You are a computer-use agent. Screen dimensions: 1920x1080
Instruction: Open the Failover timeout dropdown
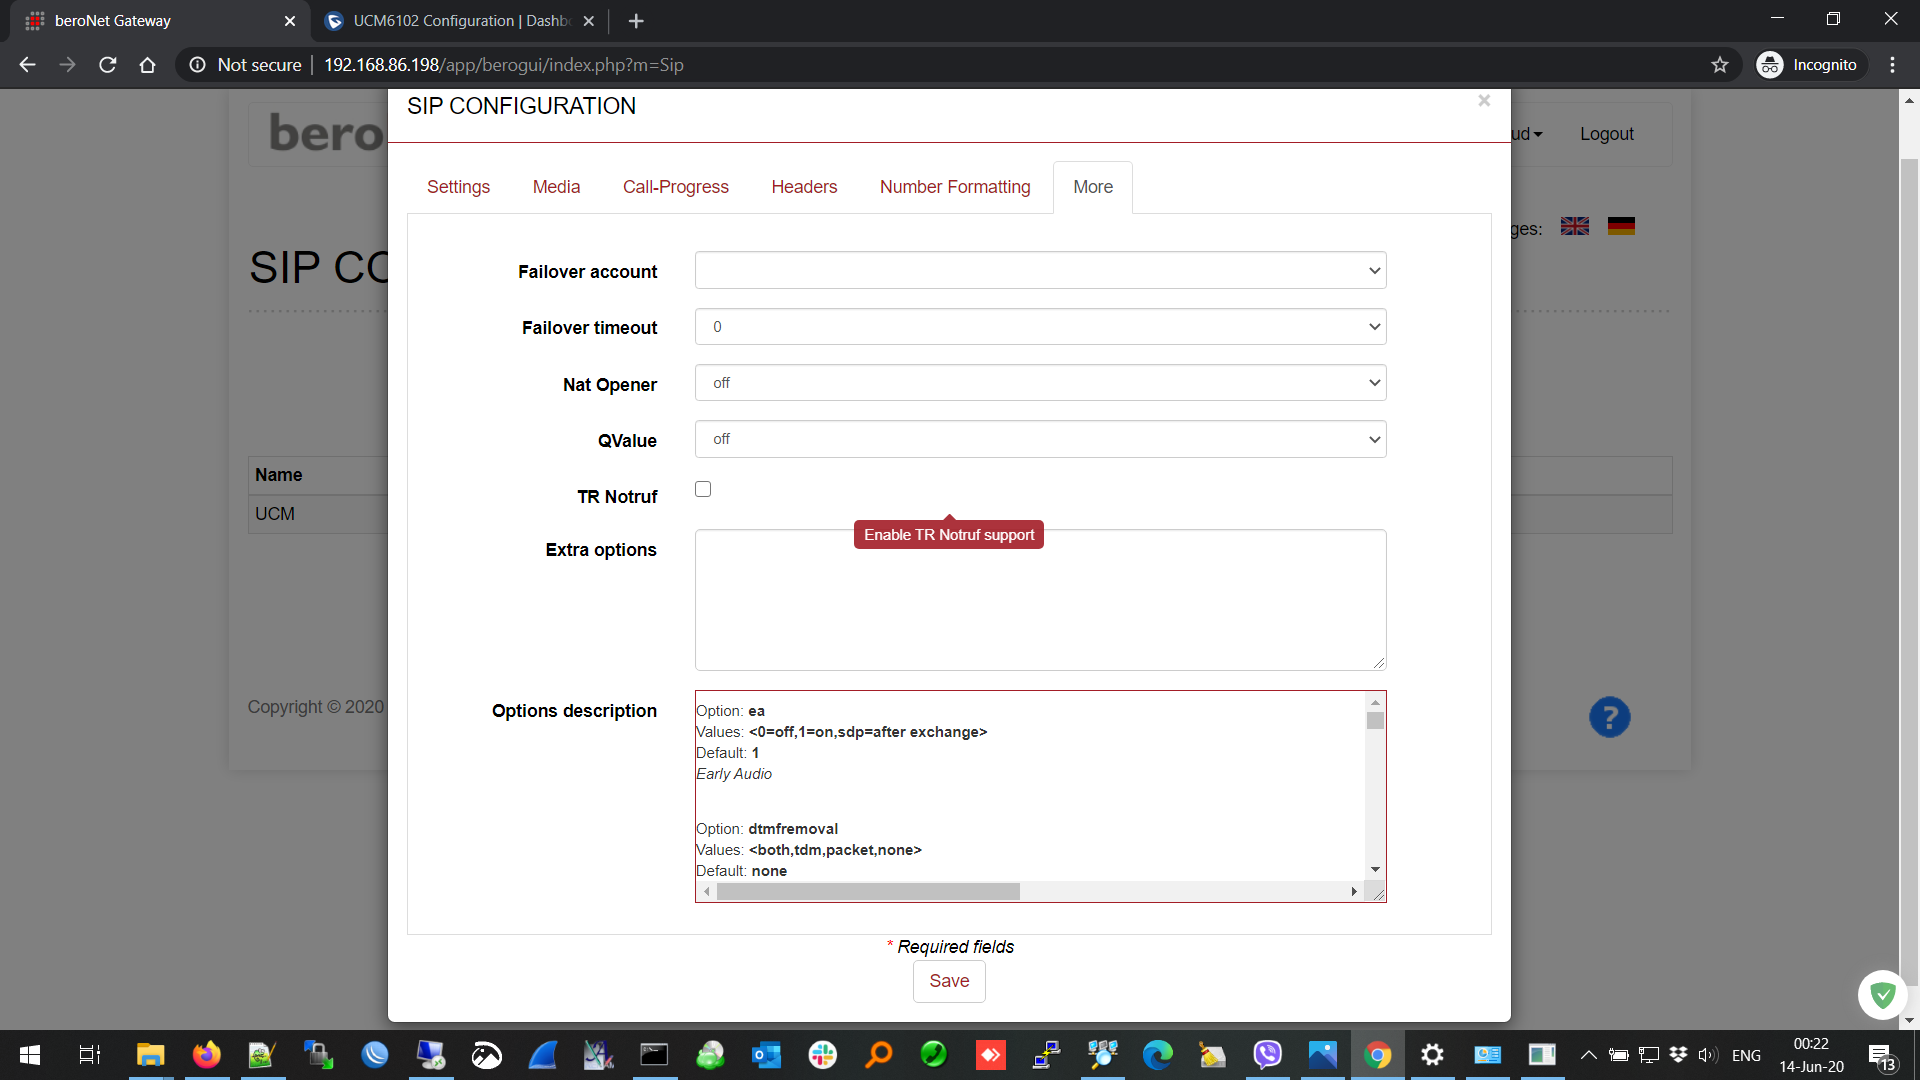tap(1040, 327)
